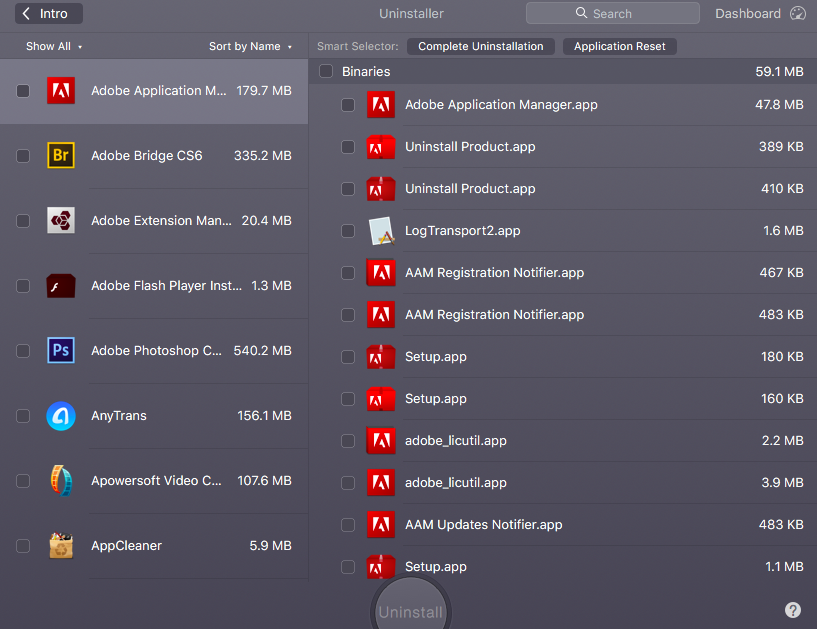Click the AppCleaner app icon
This screenshot has height=629, width=817.
[x=61, y=546]
